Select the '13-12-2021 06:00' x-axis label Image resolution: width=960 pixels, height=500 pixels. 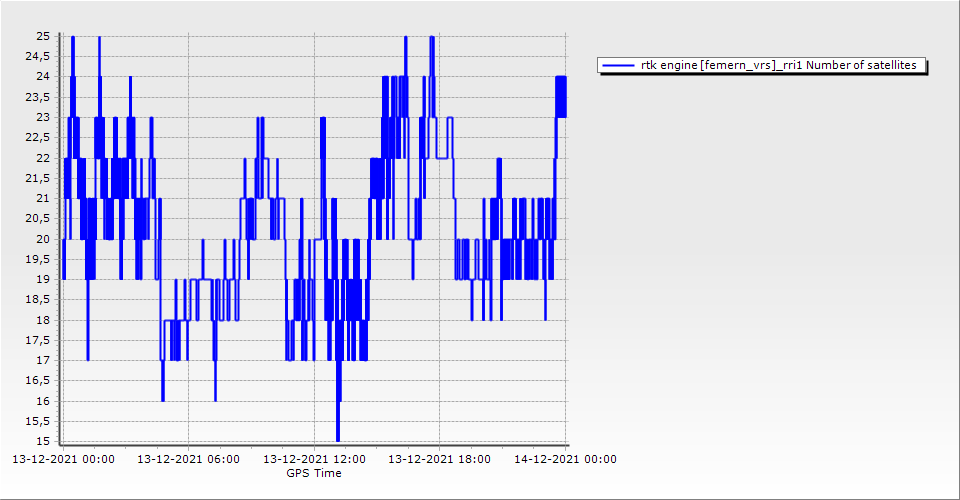(x=188, y=460)
